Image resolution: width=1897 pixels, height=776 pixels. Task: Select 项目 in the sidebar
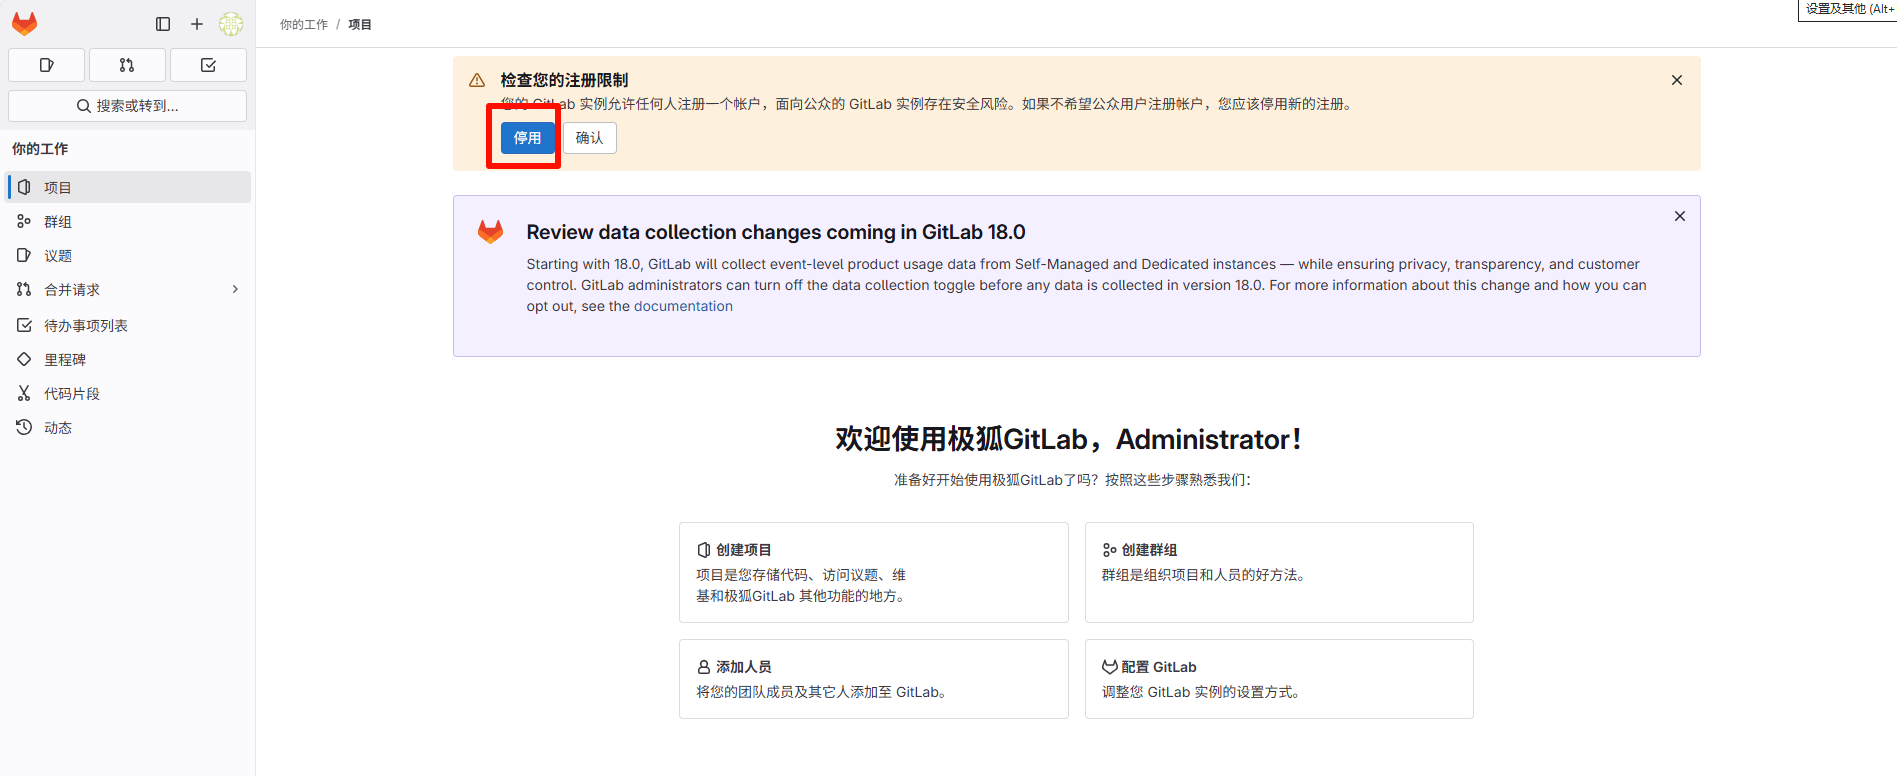coord(129,187)
